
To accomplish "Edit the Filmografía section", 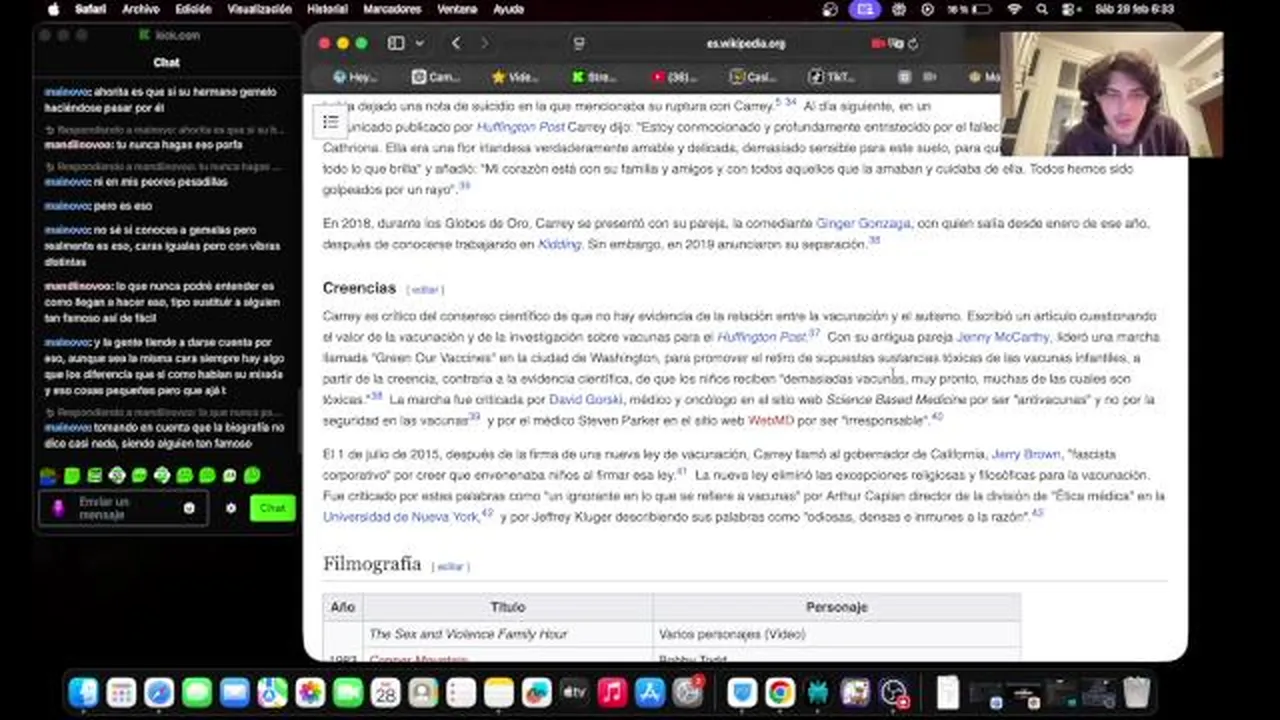I will click(451, 566).
